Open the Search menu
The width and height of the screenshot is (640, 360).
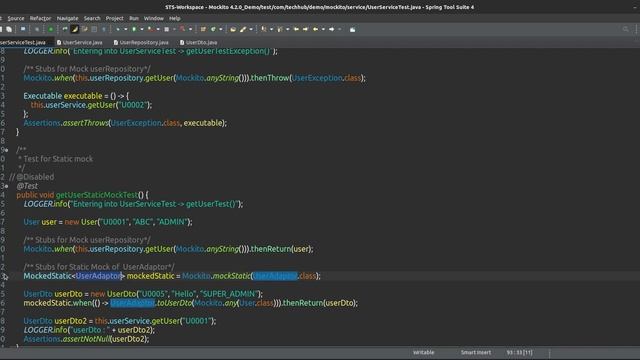(x=92, y=18)
